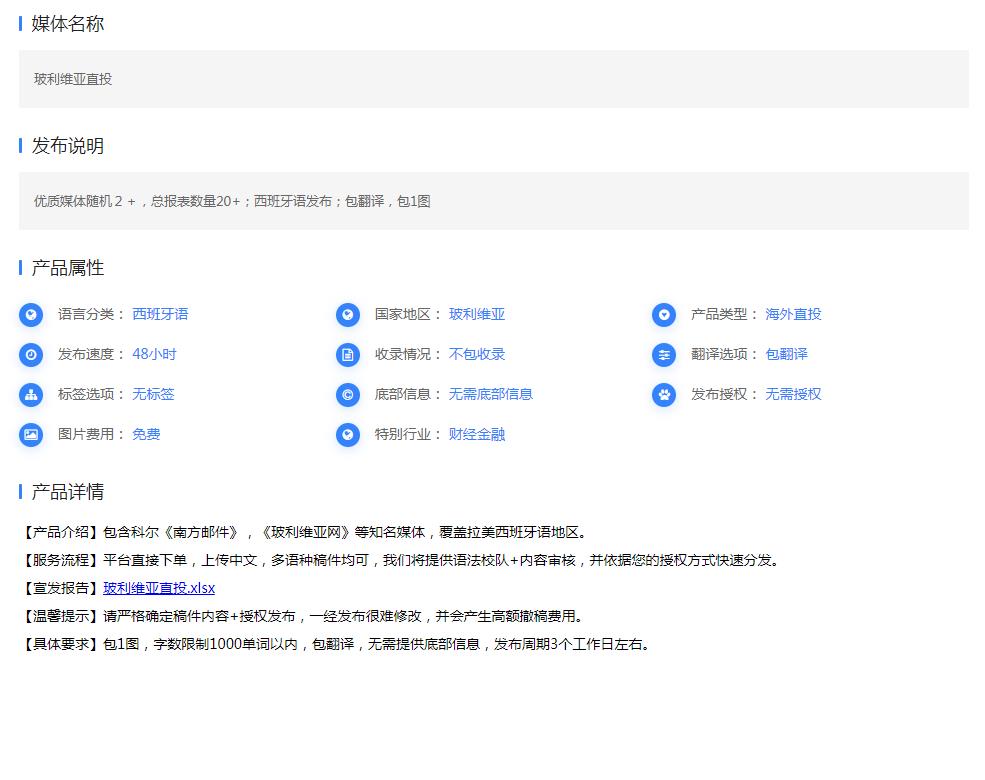The image size is (985, 780).
Task: Click the 标签选项 hierarchy icon
Action: click(31, 395)
